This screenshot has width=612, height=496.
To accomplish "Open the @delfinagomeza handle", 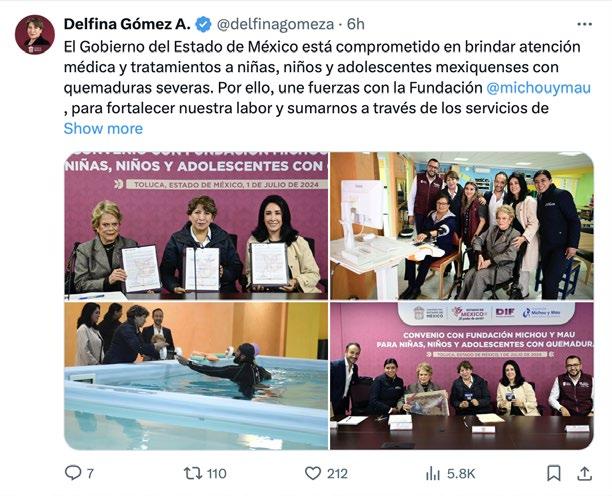I will click(275, 24).
